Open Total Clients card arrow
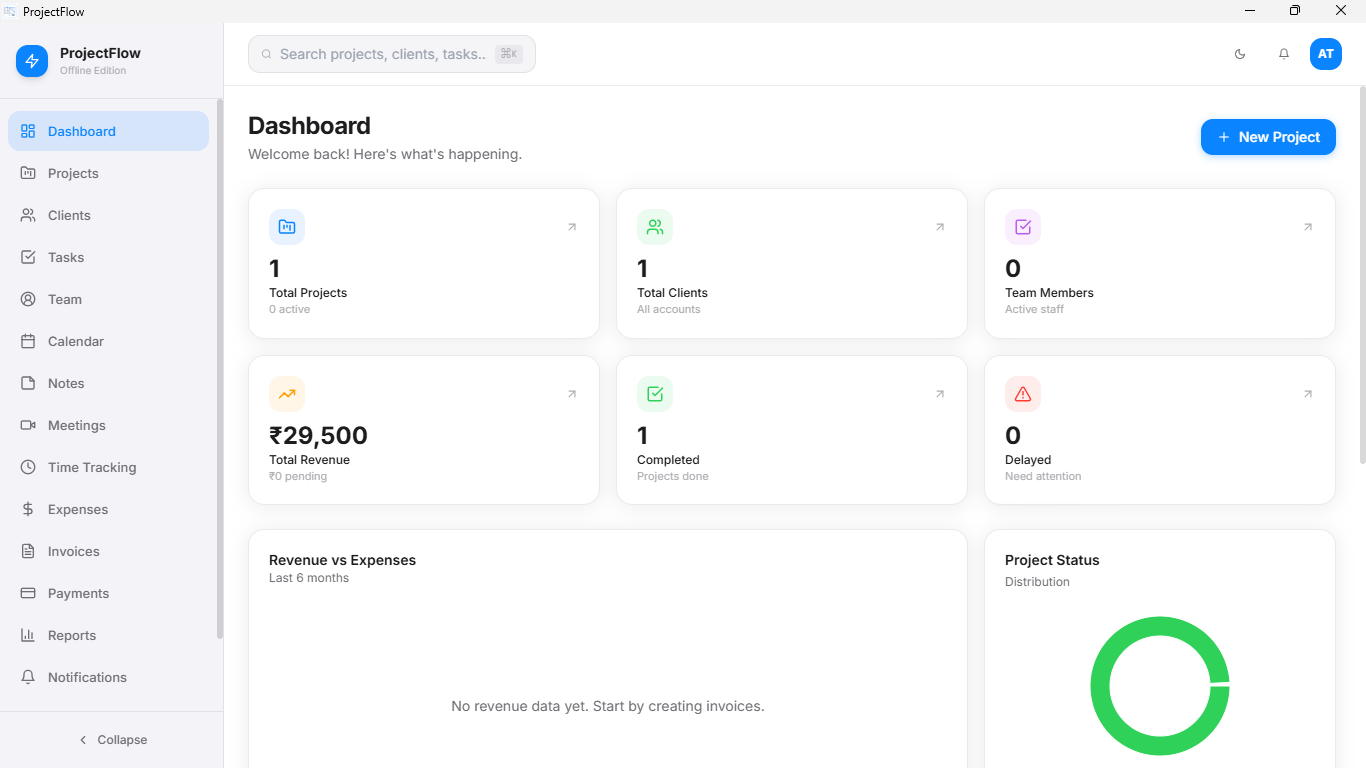Image resolution: width=1366 pixels, height=768 pixels. pos(940,227)
